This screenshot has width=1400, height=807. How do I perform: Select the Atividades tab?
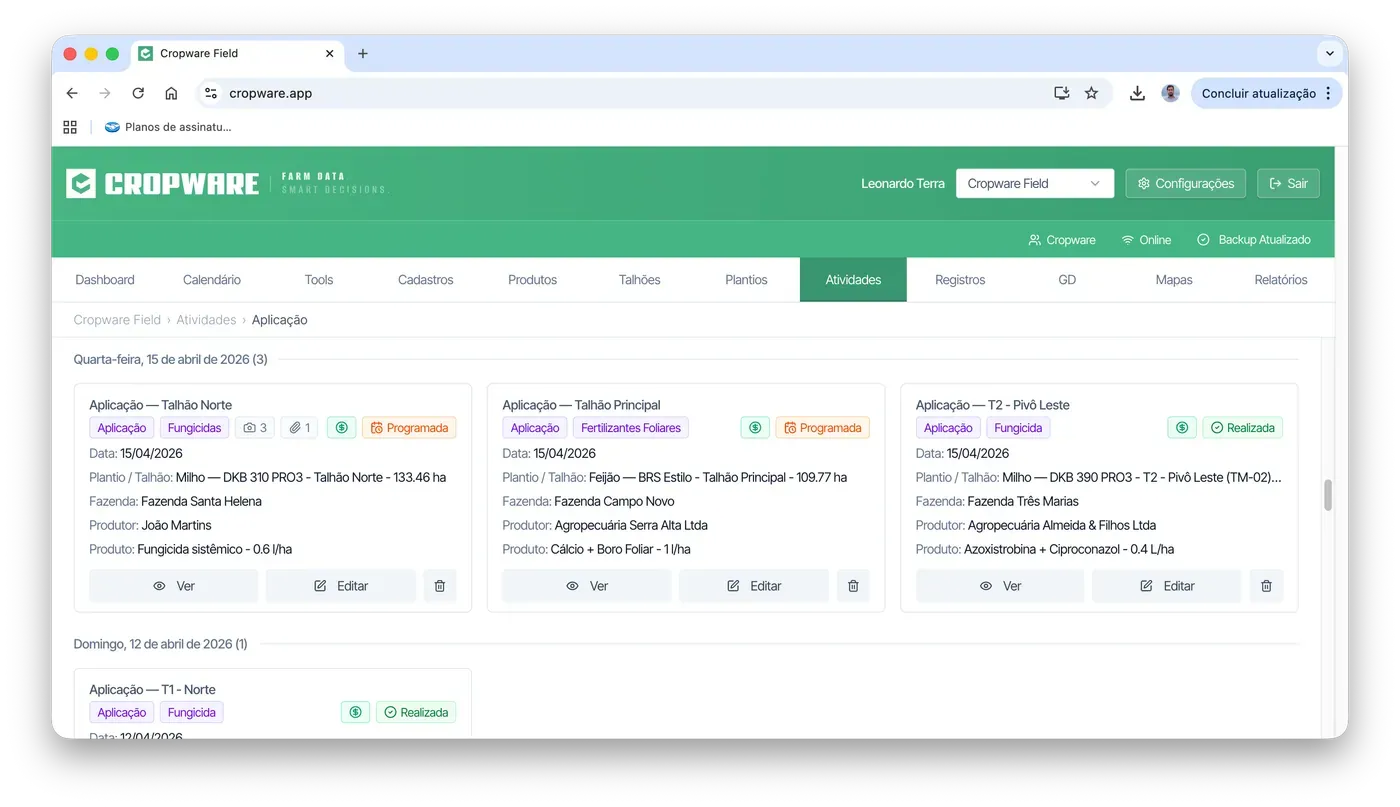click(x=853, y=280)
